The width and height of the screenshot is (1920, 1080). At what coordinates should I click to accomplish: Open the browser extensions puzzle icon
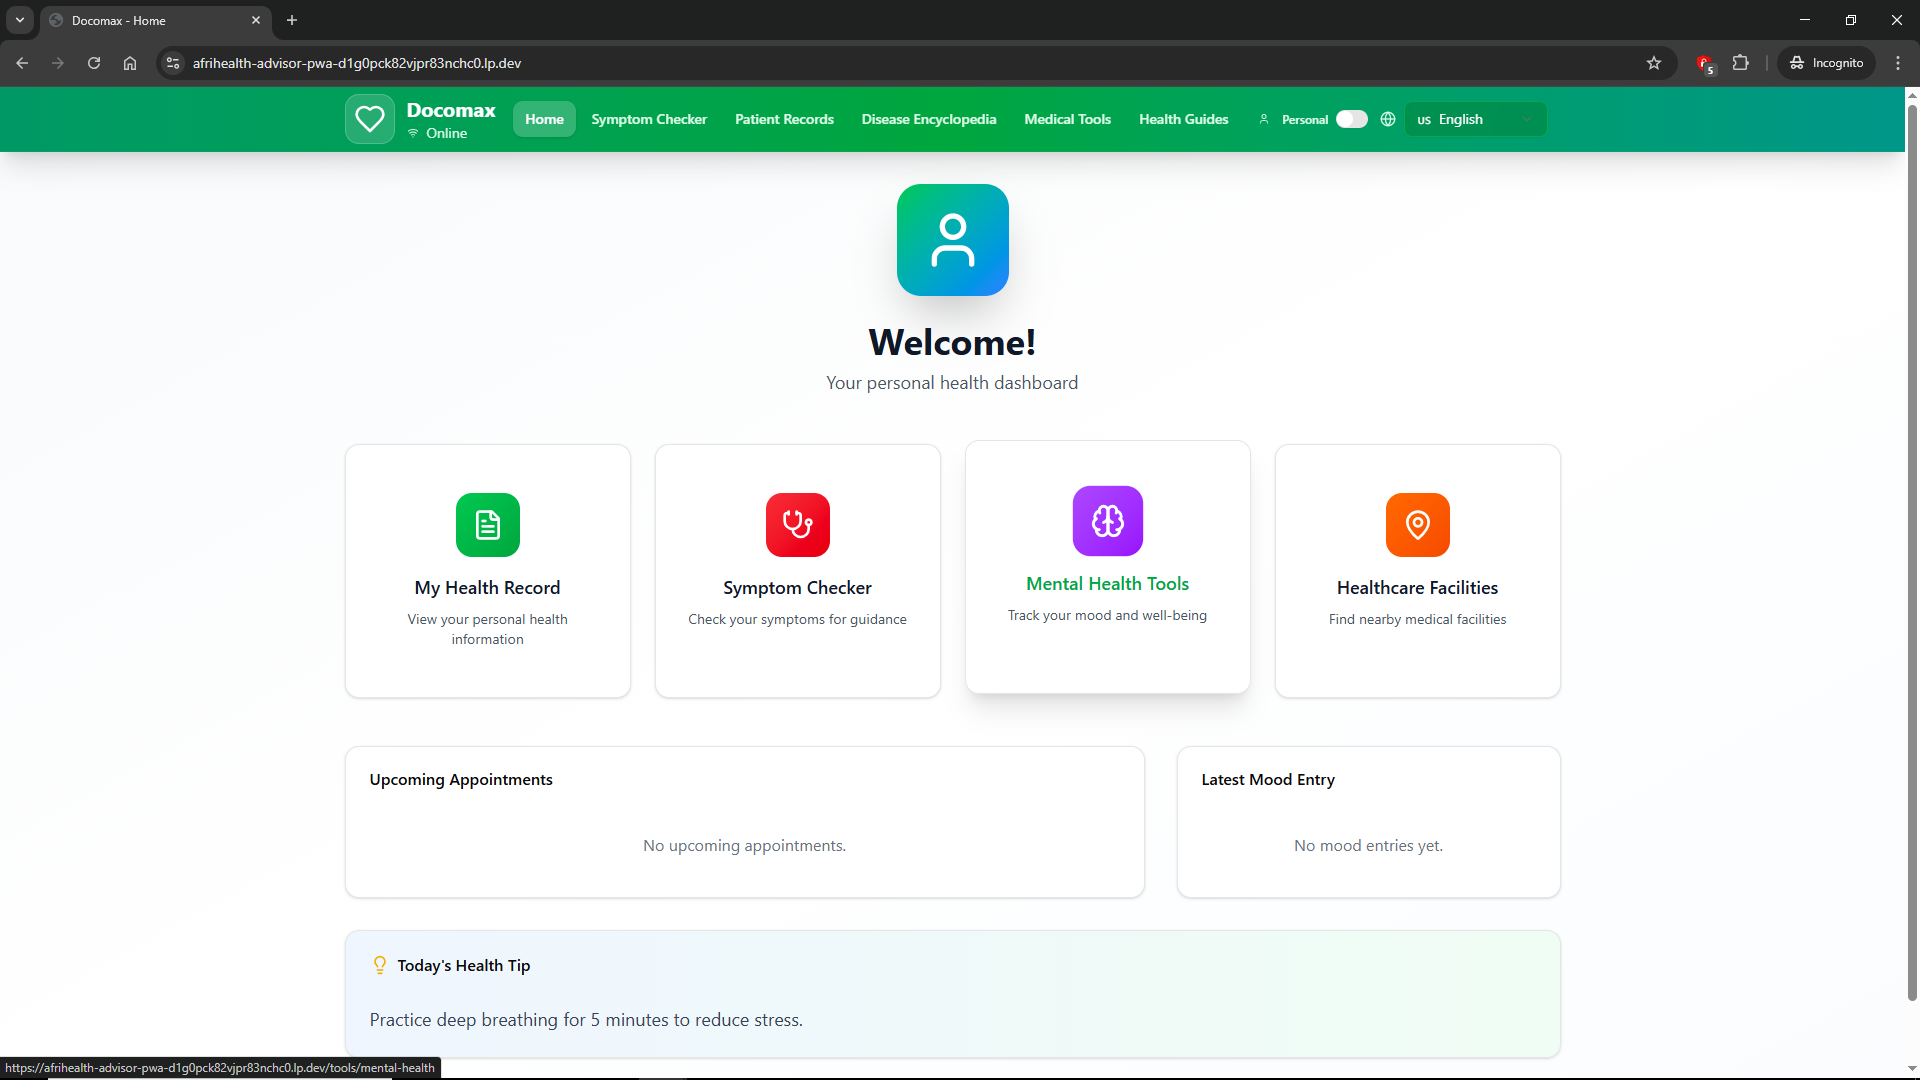click(x=1741, y=63)
